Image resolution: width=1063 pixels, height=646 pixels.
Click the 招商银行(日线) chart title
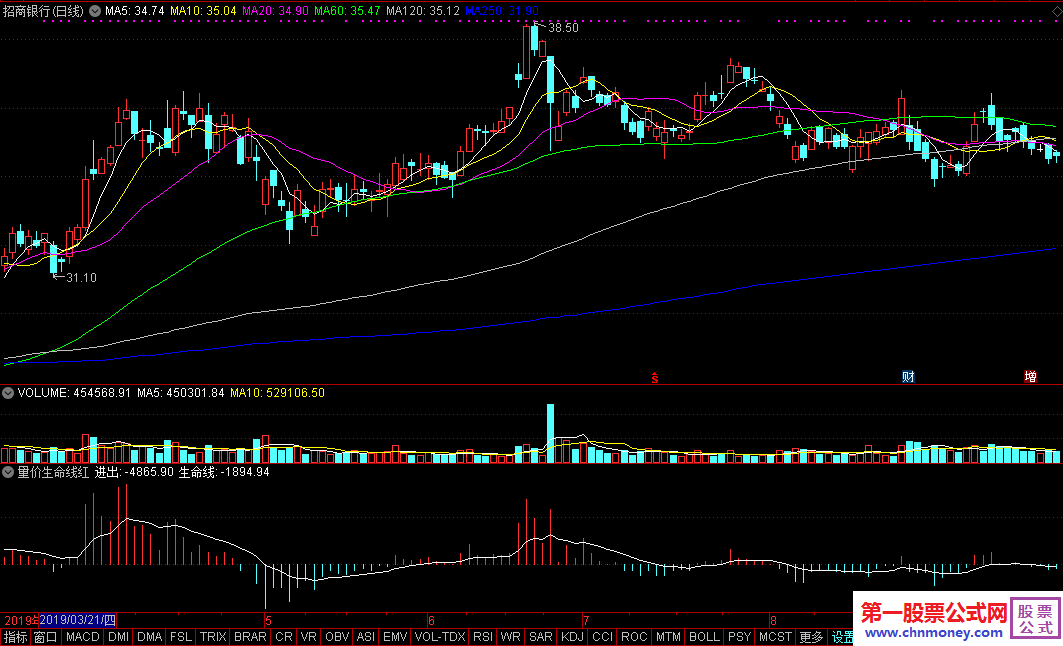click(x=43, y=11)
